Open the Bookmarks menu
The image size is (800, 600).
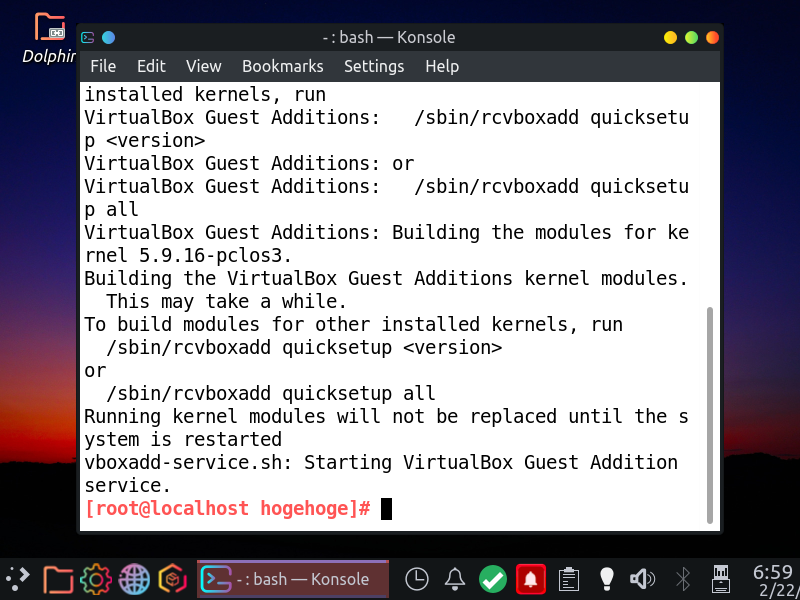(x=283, y=66)
